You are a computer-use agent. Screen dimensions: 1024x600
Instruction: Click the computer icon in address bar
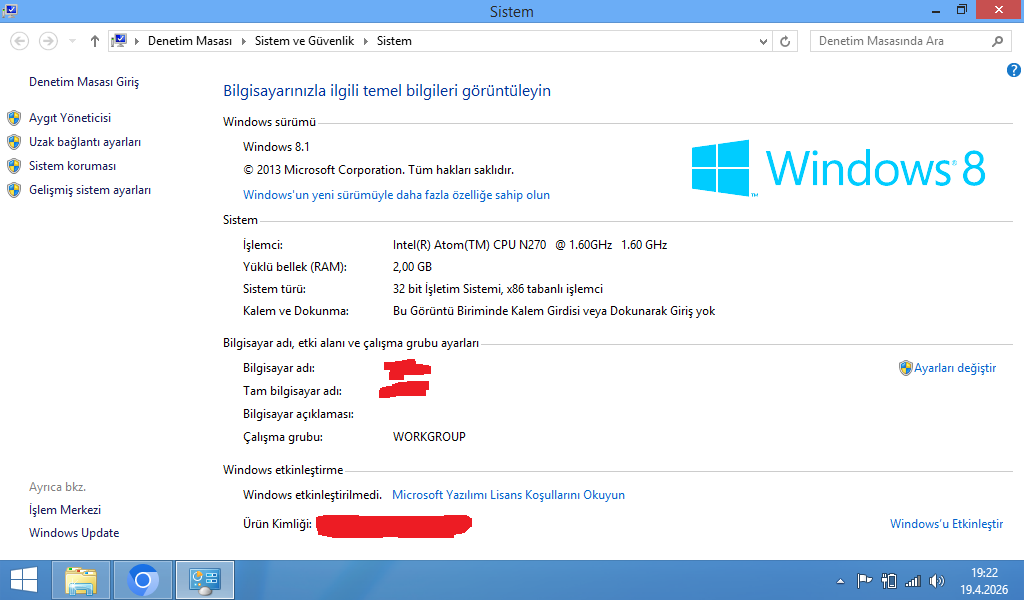[x=119, y=40]
